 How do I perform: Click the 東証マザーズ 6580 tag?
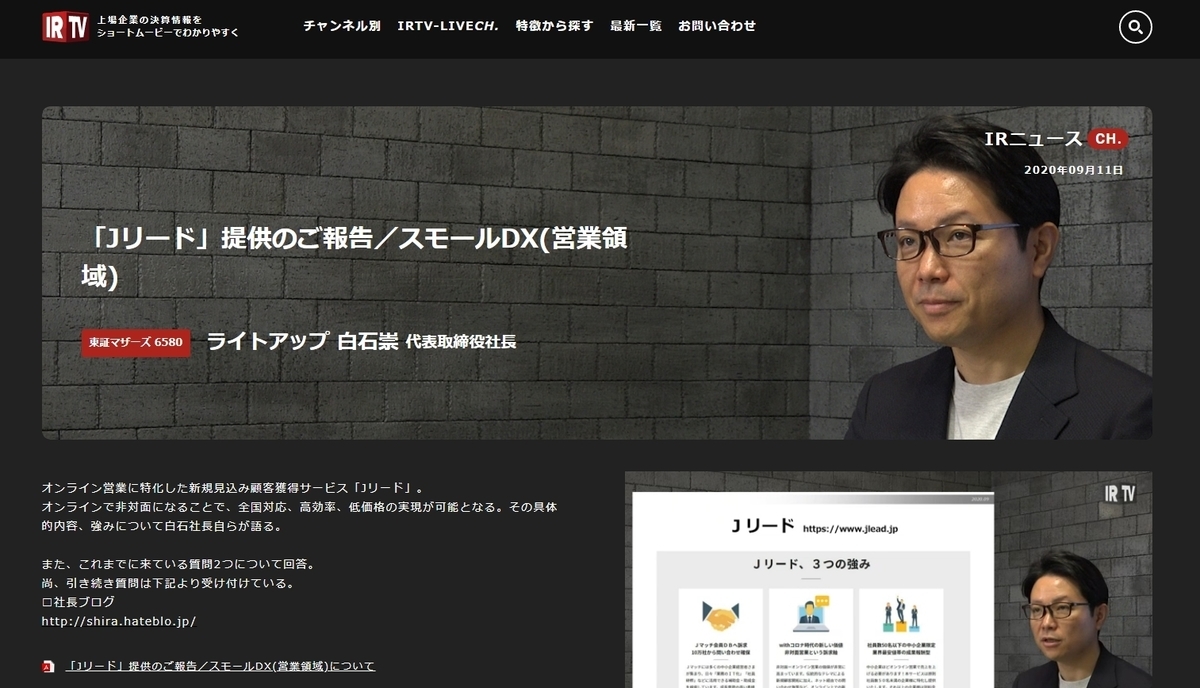pyautogui.click(x=136, y=341)
